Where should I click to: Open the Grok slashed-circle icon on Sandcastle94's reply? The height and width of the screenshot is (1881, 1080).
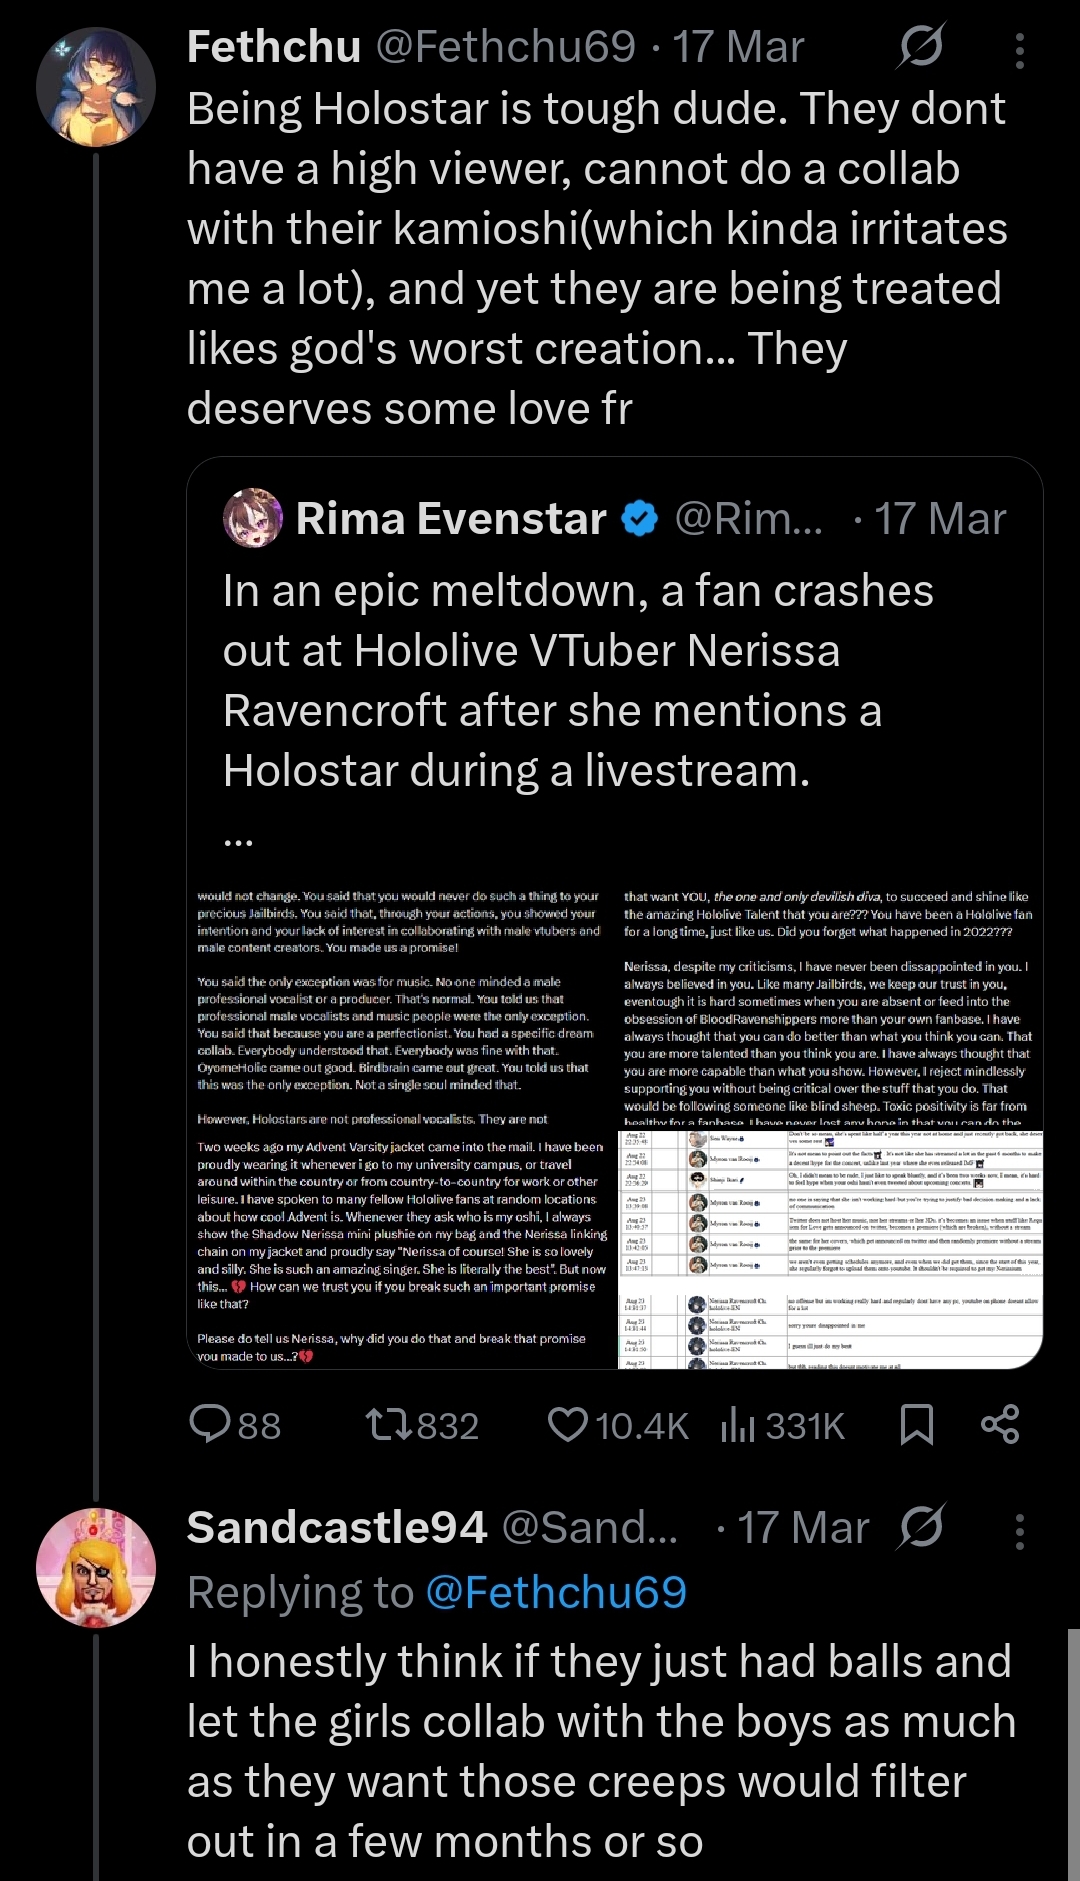pyautogui.click(x=920, y=1527)
